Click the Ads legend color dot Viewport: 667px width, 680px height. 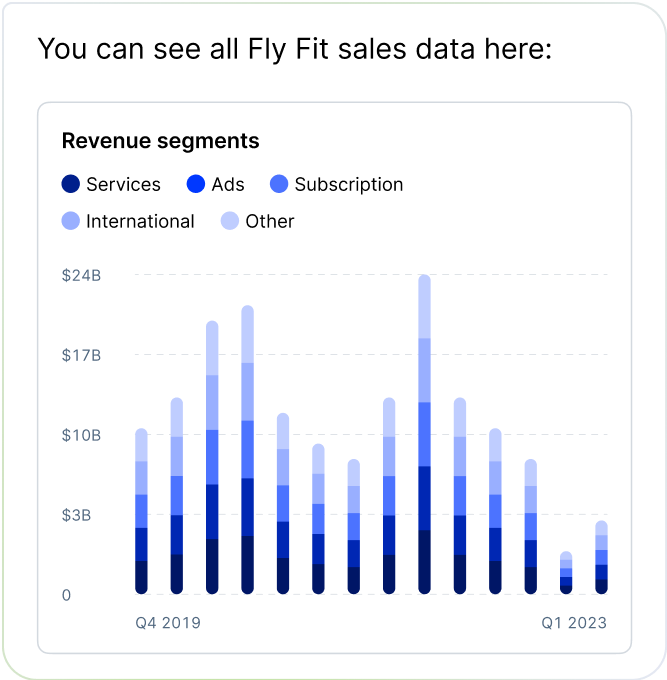click(x=197, y=184)
